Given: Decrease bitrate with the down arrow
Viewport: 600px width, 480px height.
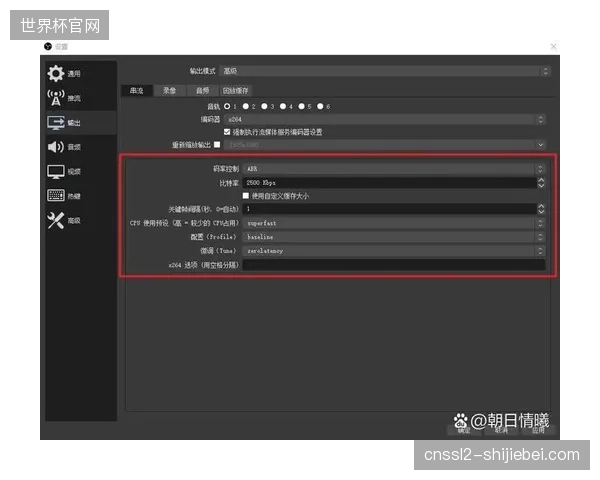Looking at the screenshot, I should pos(541,185).
